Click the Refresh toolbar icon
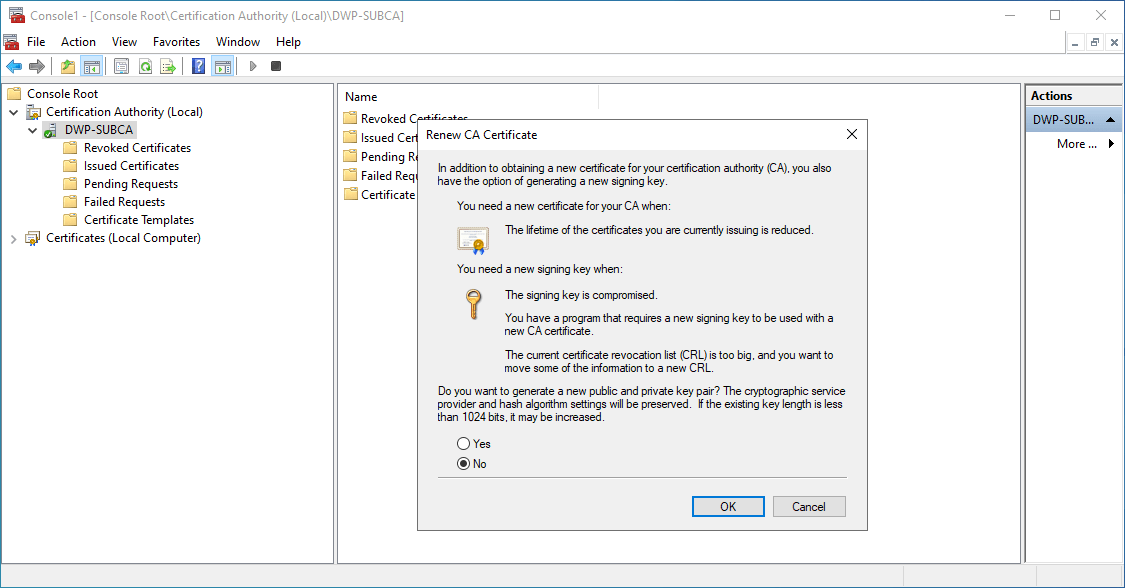 coord(145,66)
